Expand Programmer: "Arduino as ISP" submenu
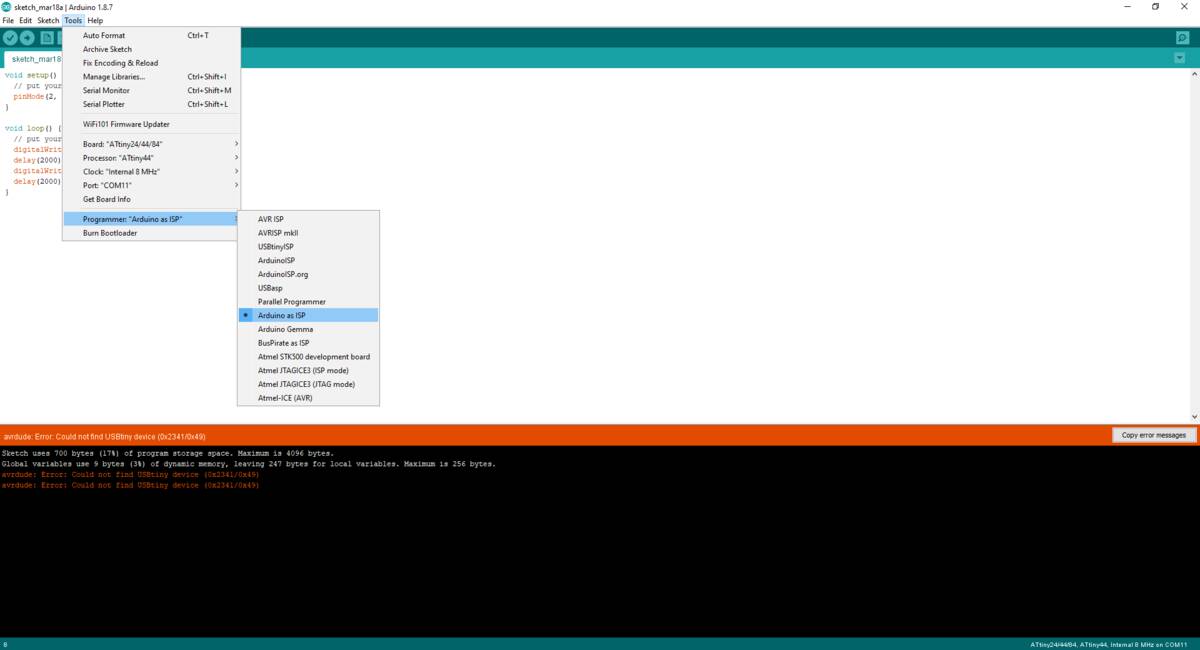This screenshot has width=1200, height=650. [152, 219]
